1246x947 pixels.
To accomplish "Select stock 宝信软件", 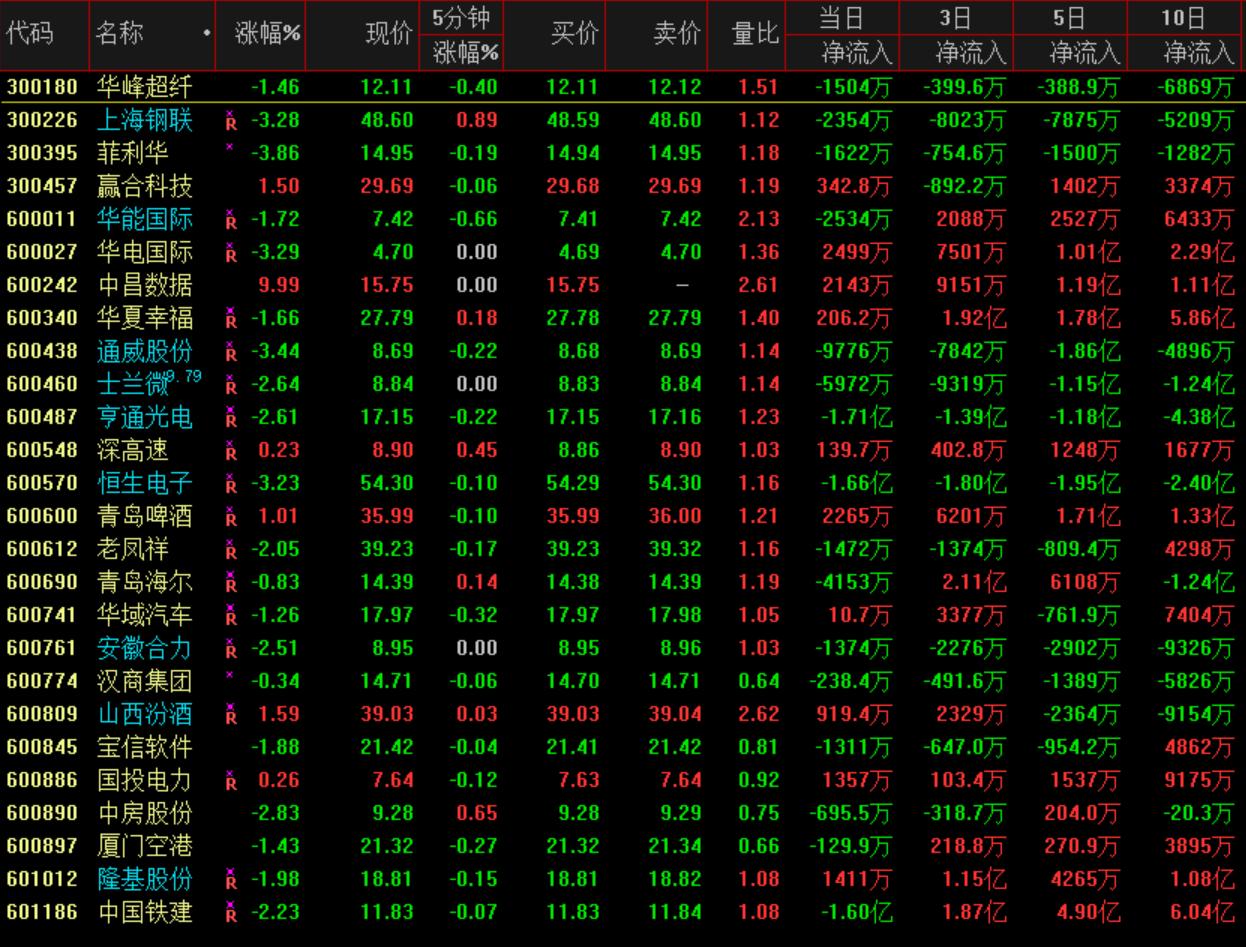I will tap(144, 748).
